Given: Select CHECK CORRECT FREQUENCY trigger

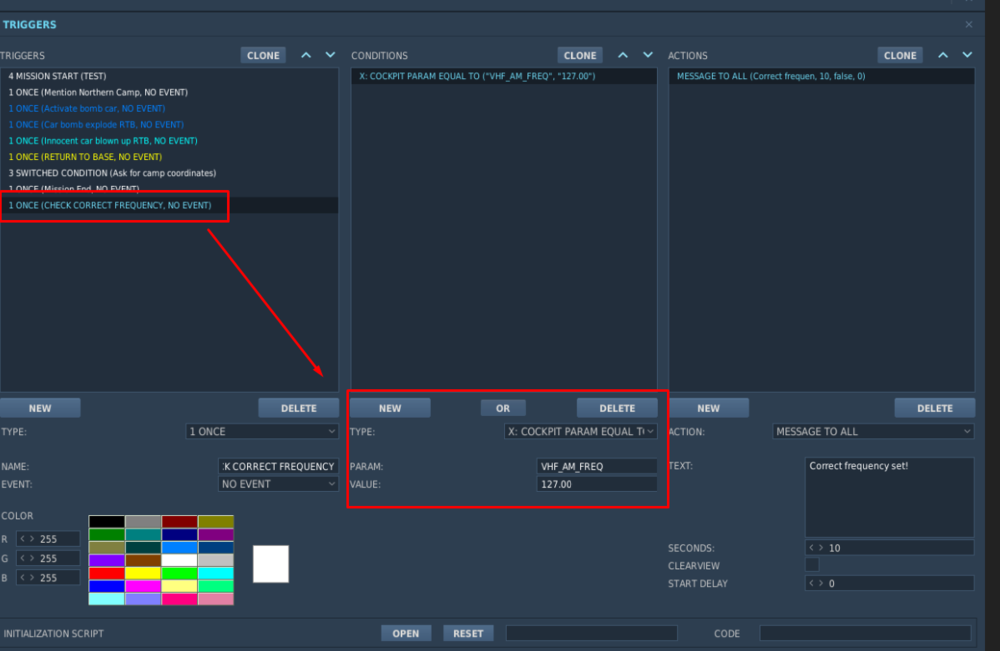Looking at the screenshot, I should coord(169,205).
